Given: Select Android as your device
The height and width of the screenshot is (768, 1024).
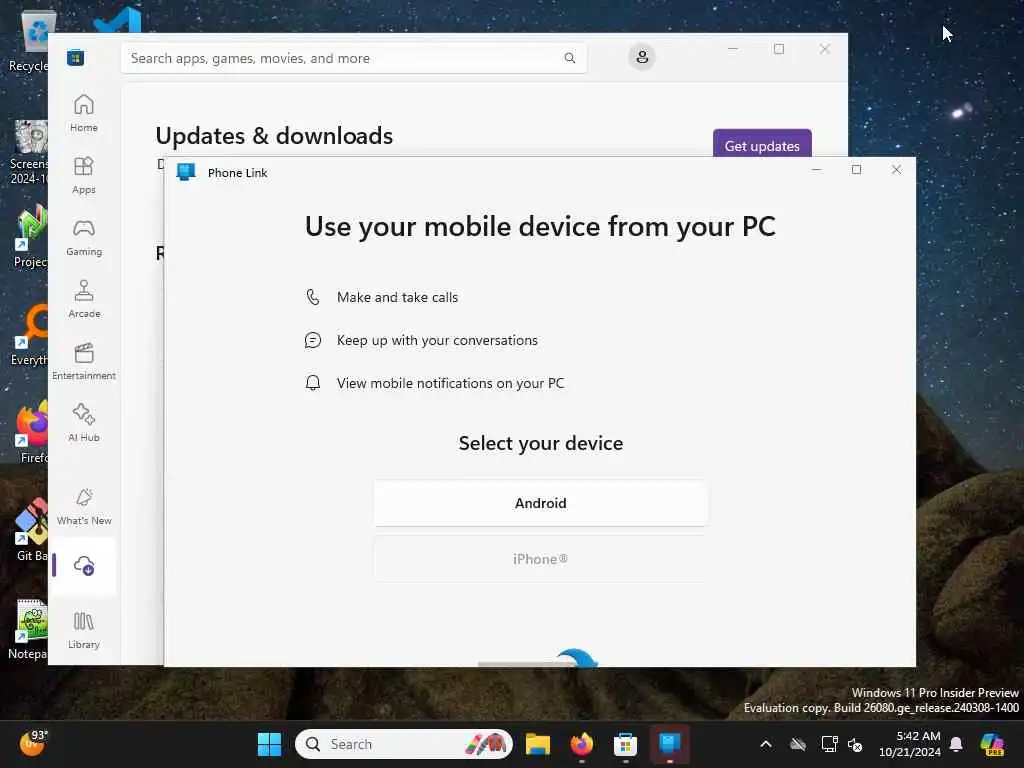Looking at the screenshot, I should tap(541, 503).
